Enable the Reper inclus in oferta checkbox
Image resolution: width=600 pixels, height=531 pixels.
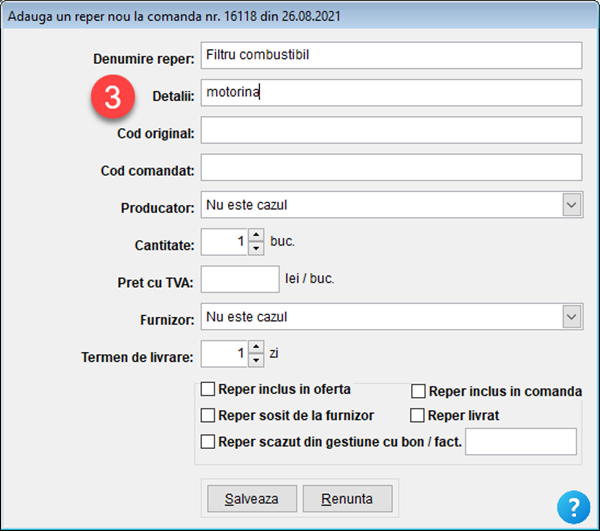[208, 389]
